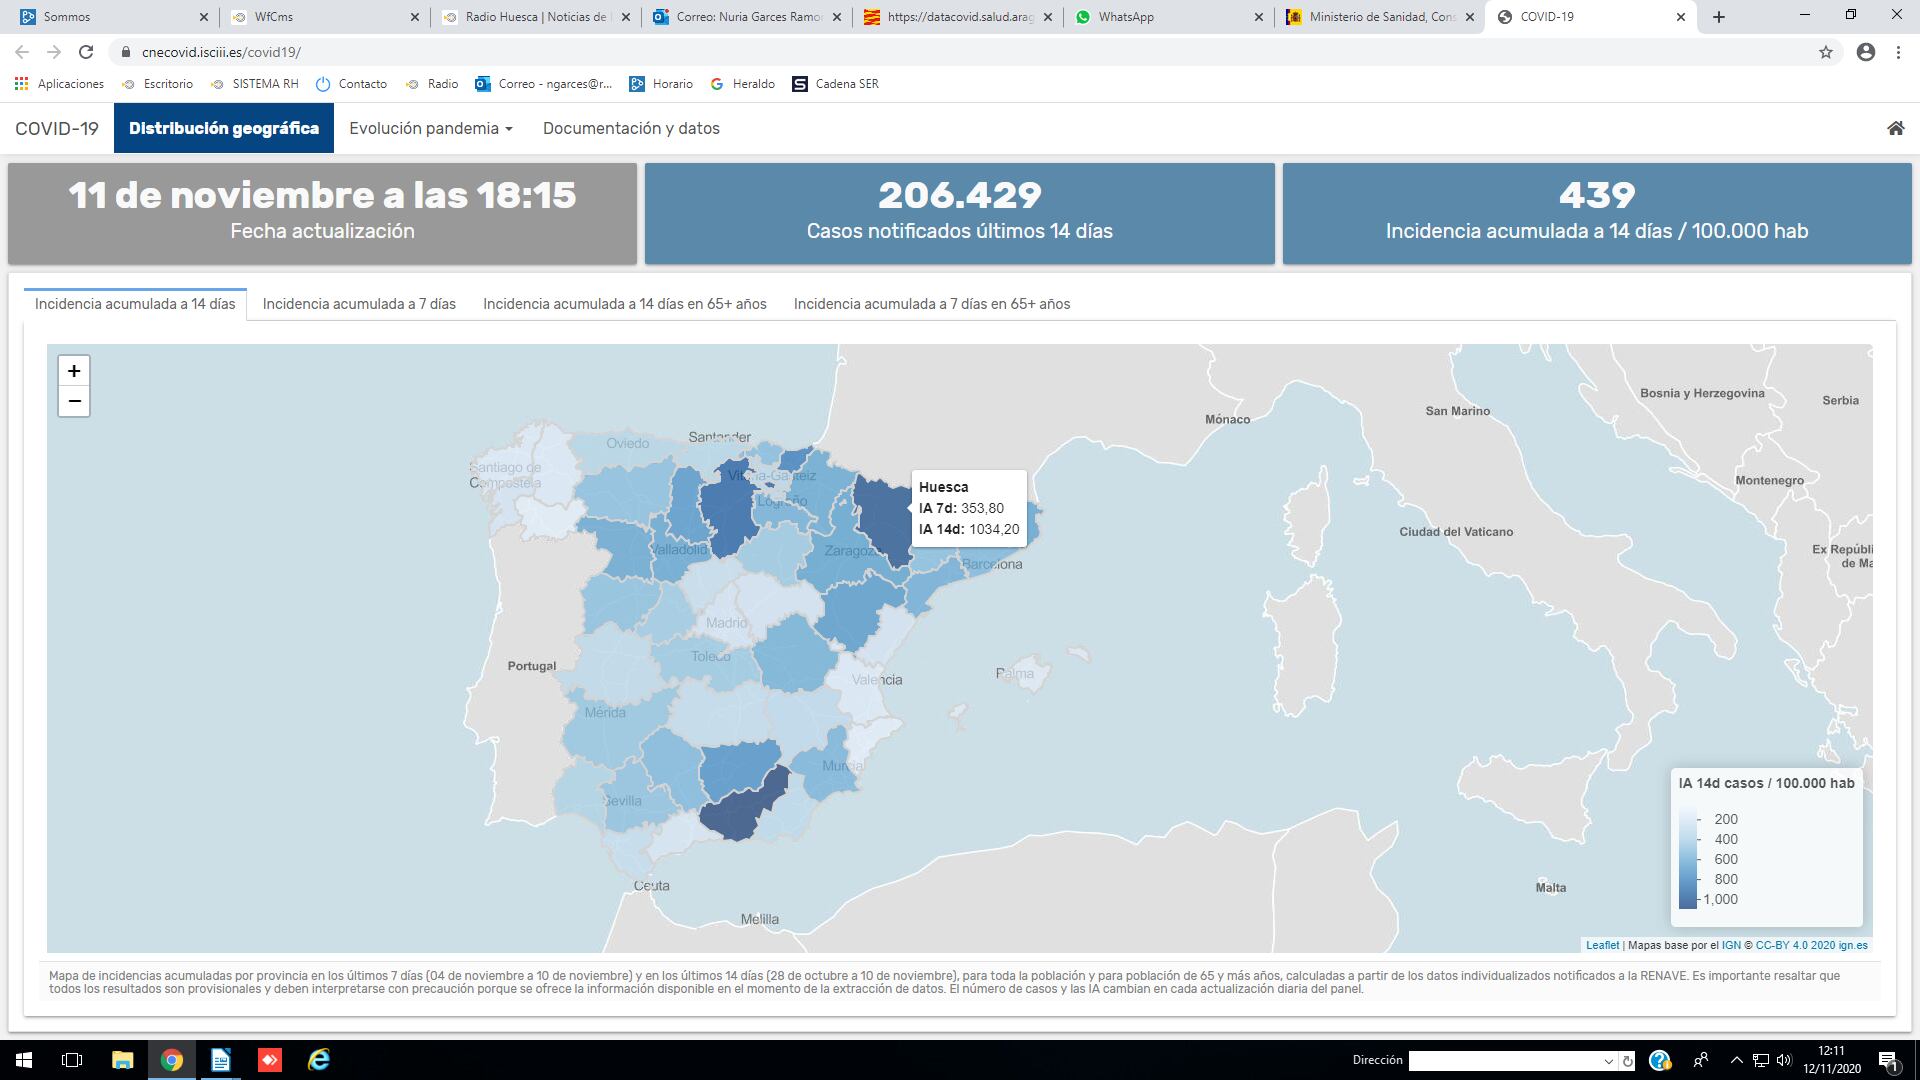Image resolution: width=1920 pixels, height=1080 pixels.
Task: Expand Evolución pandemia dropdown menu
Action: [430, 128]
